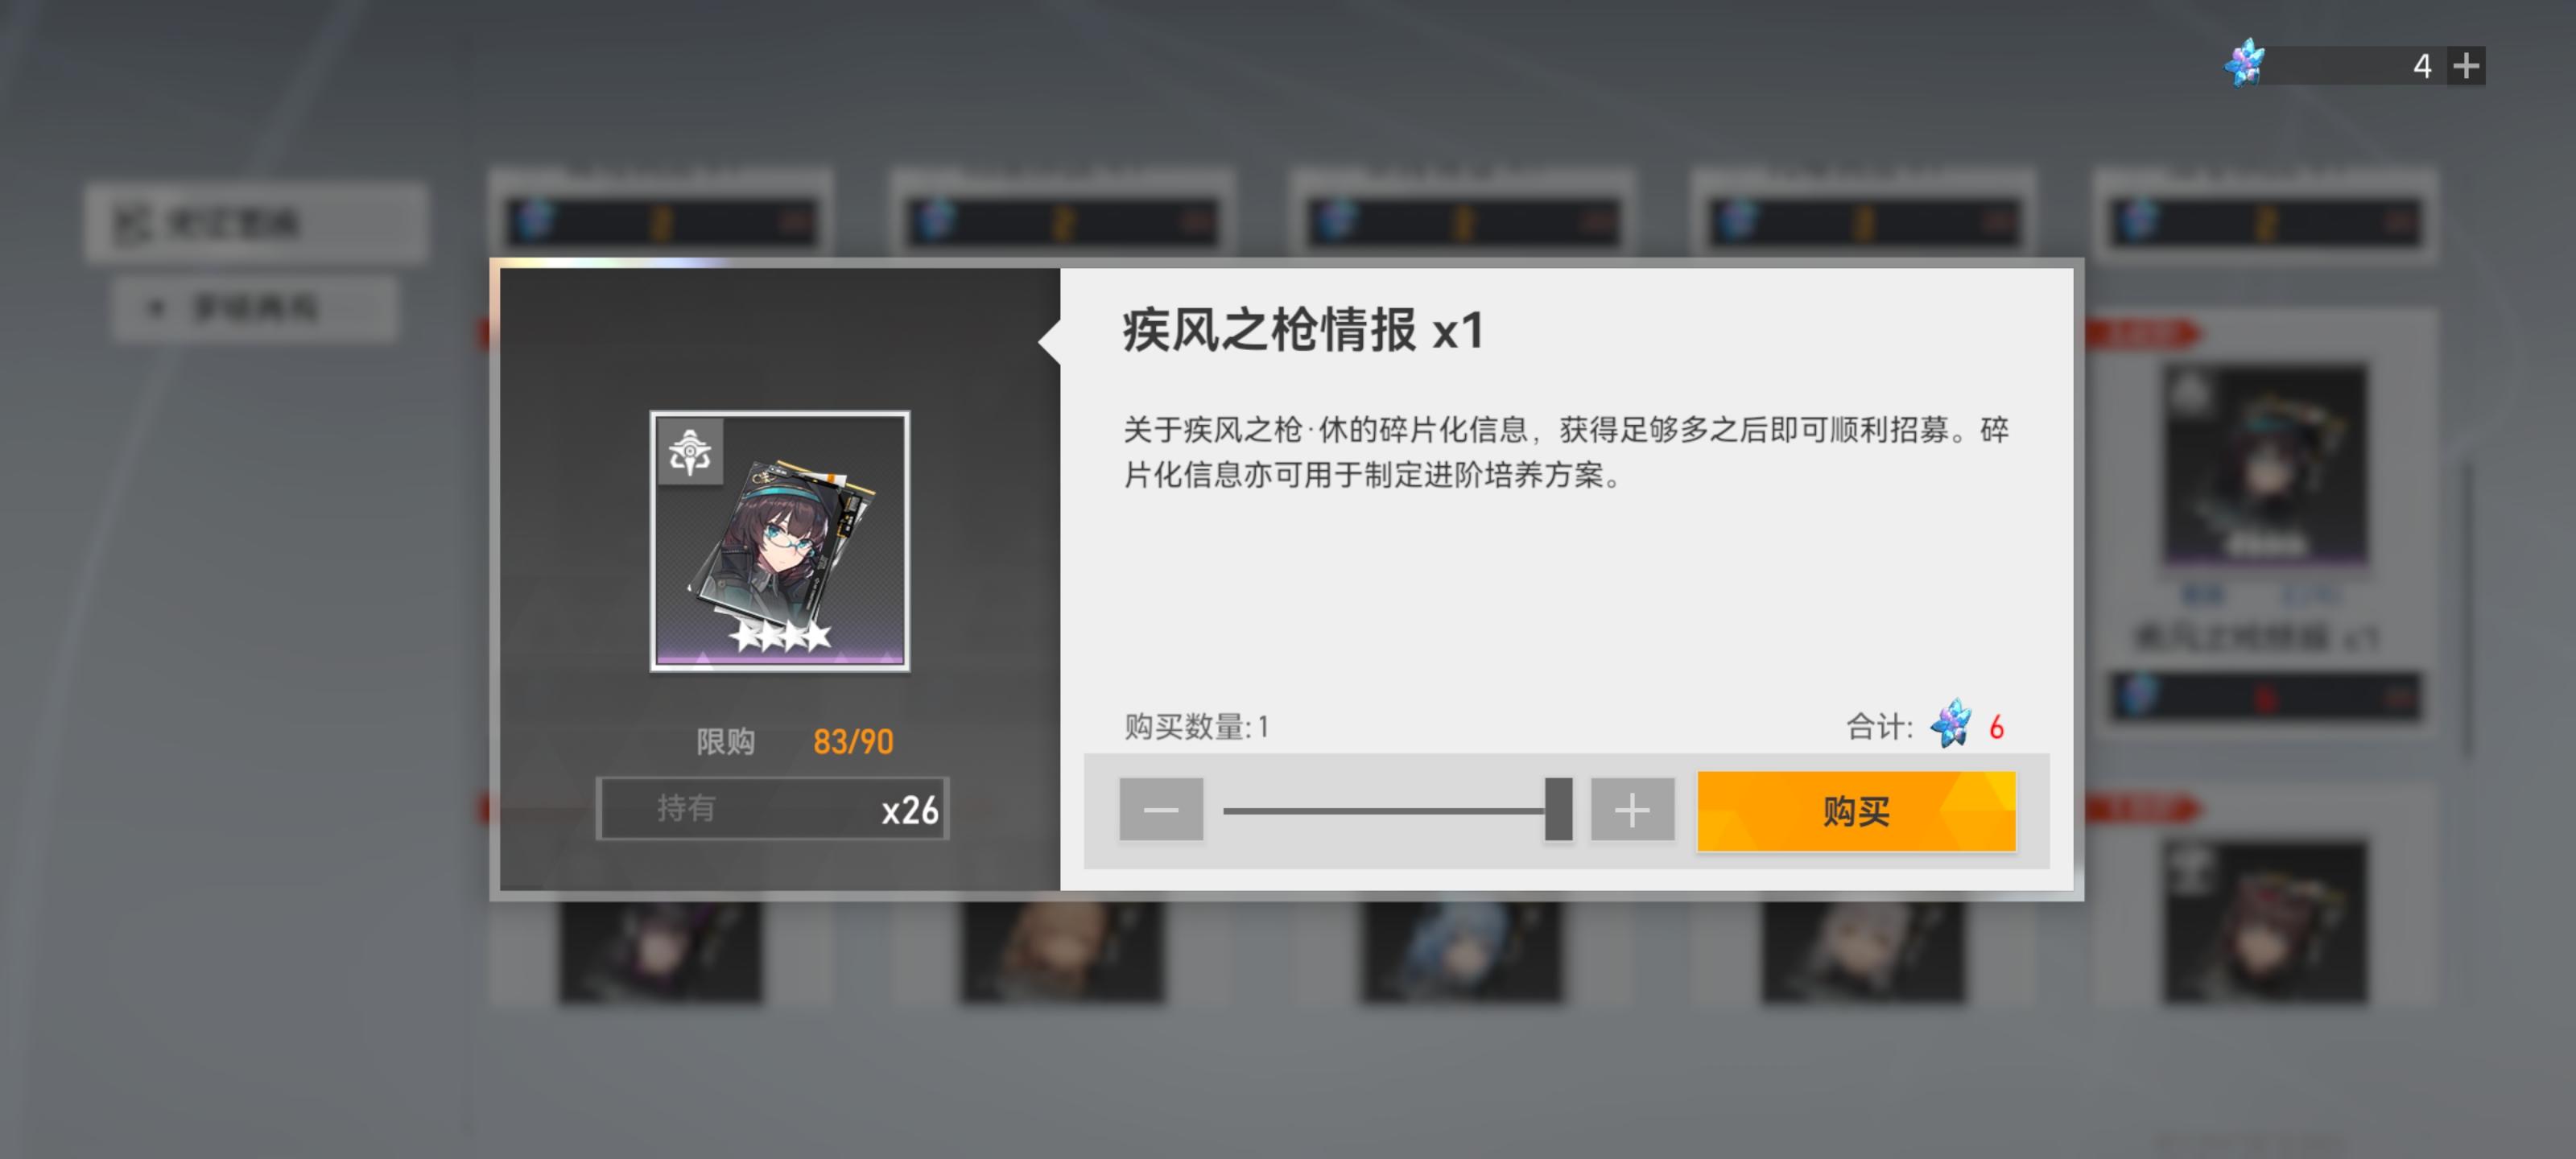Tap the crystal currency icon at top right
Screen dimensions: 2576x1159
(x=2245, y=64)
